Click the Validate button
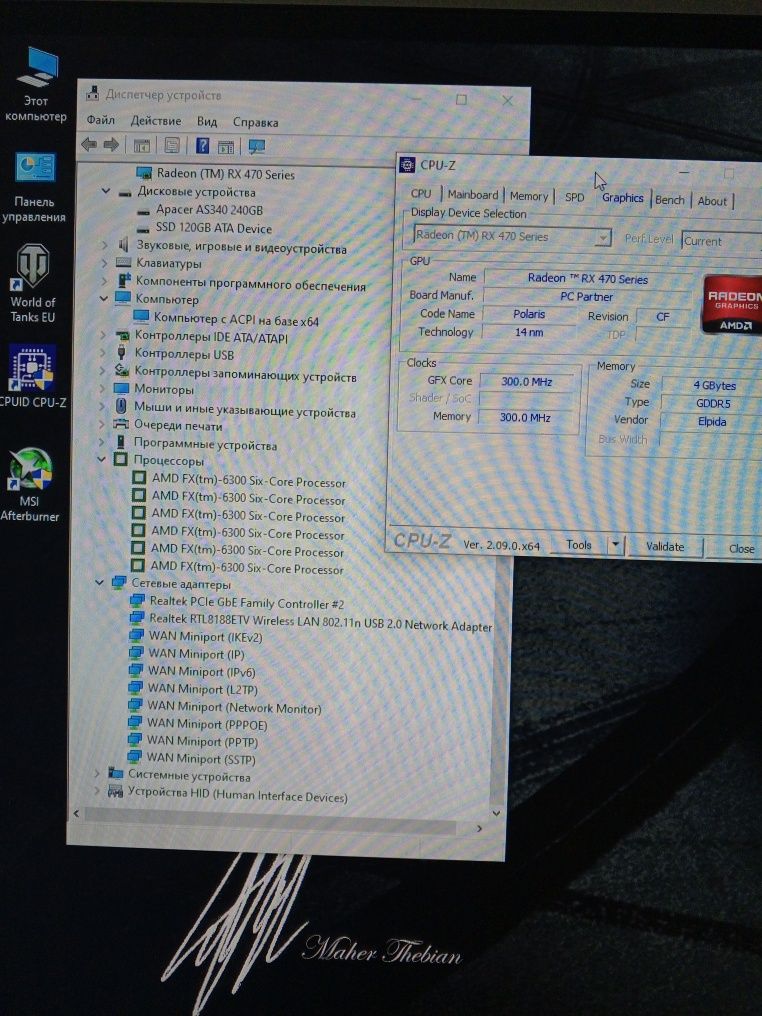The image size is (762, 1016). (665, 546)
